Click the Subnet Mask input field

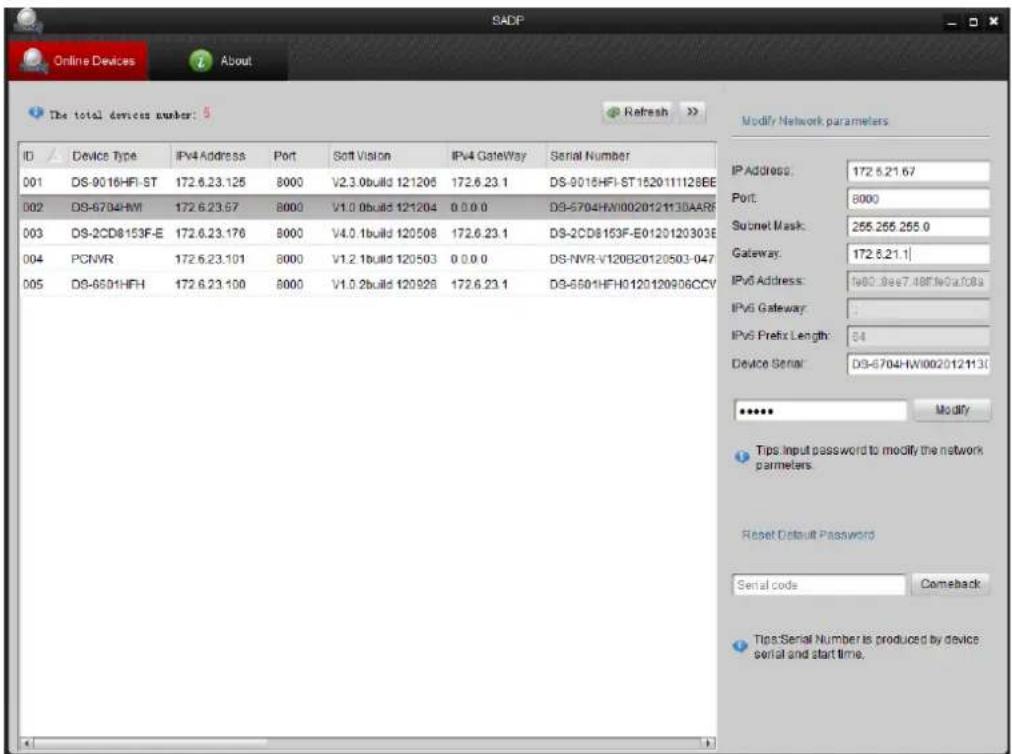918,227
